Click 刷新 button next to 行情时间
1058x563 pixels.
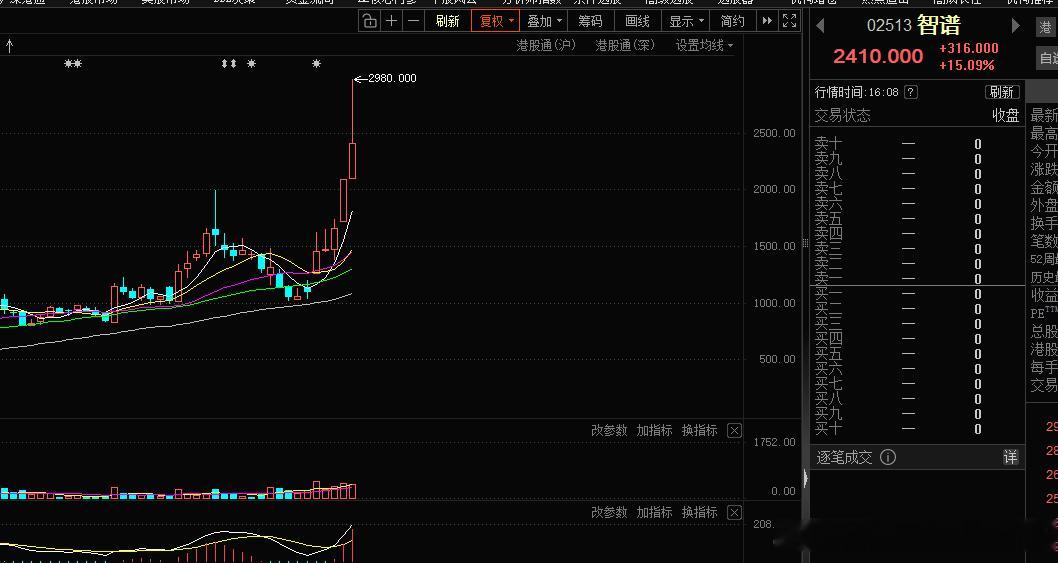coord(1002,92)
